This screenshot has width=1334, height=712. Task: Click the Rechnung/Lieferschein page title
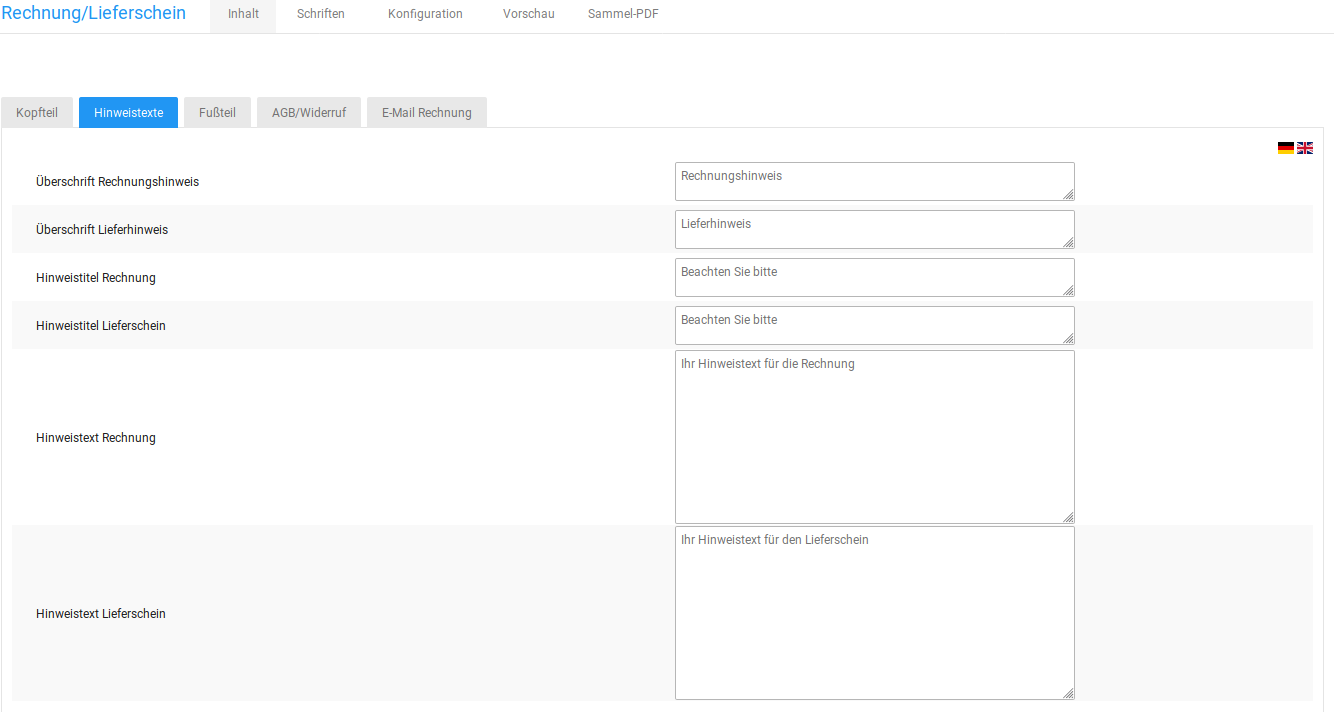[x=93, y=14]
